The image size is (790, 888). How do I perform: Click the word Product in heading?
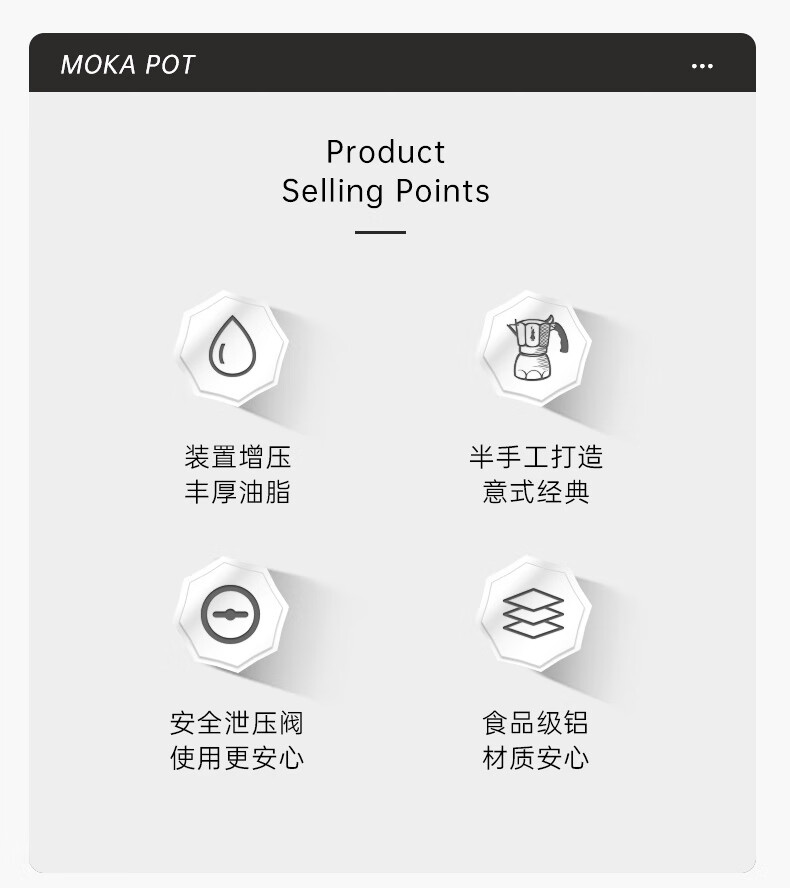point(386,152)
